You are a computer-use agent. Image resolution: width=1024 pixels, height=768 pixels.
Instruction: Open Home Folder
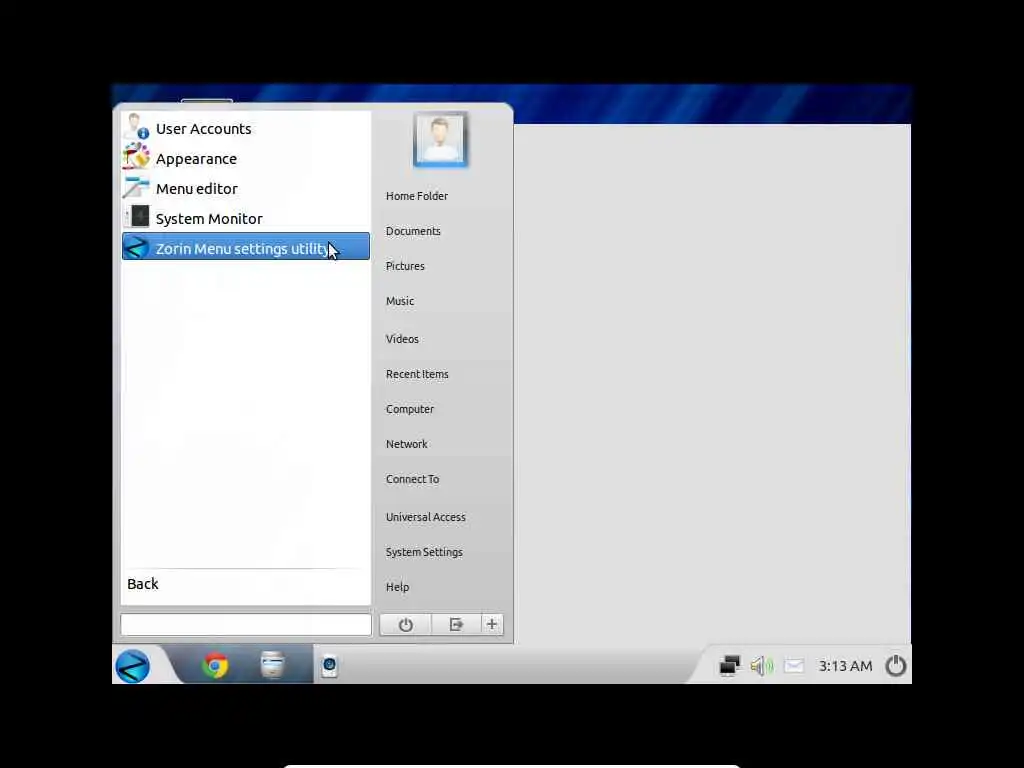(x=417, y=196)
